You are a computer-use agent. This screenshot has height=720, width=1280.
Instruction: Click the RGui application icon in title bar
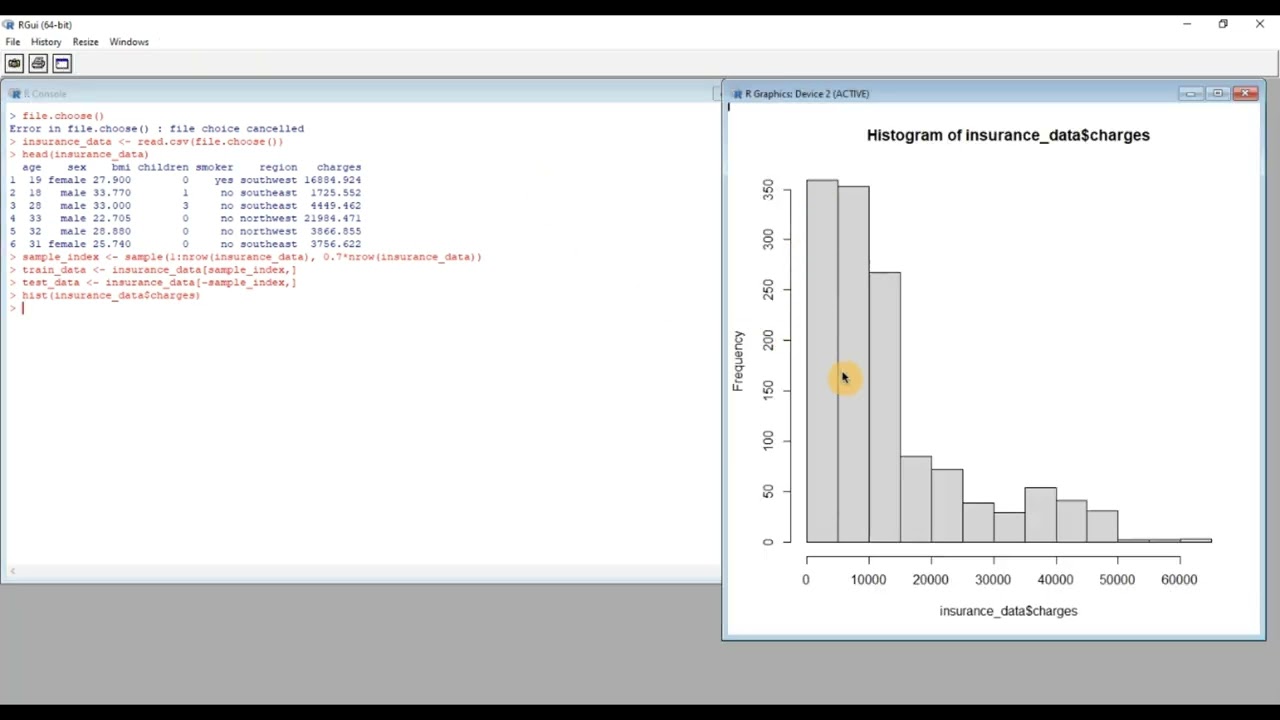[x=9, y=24]
